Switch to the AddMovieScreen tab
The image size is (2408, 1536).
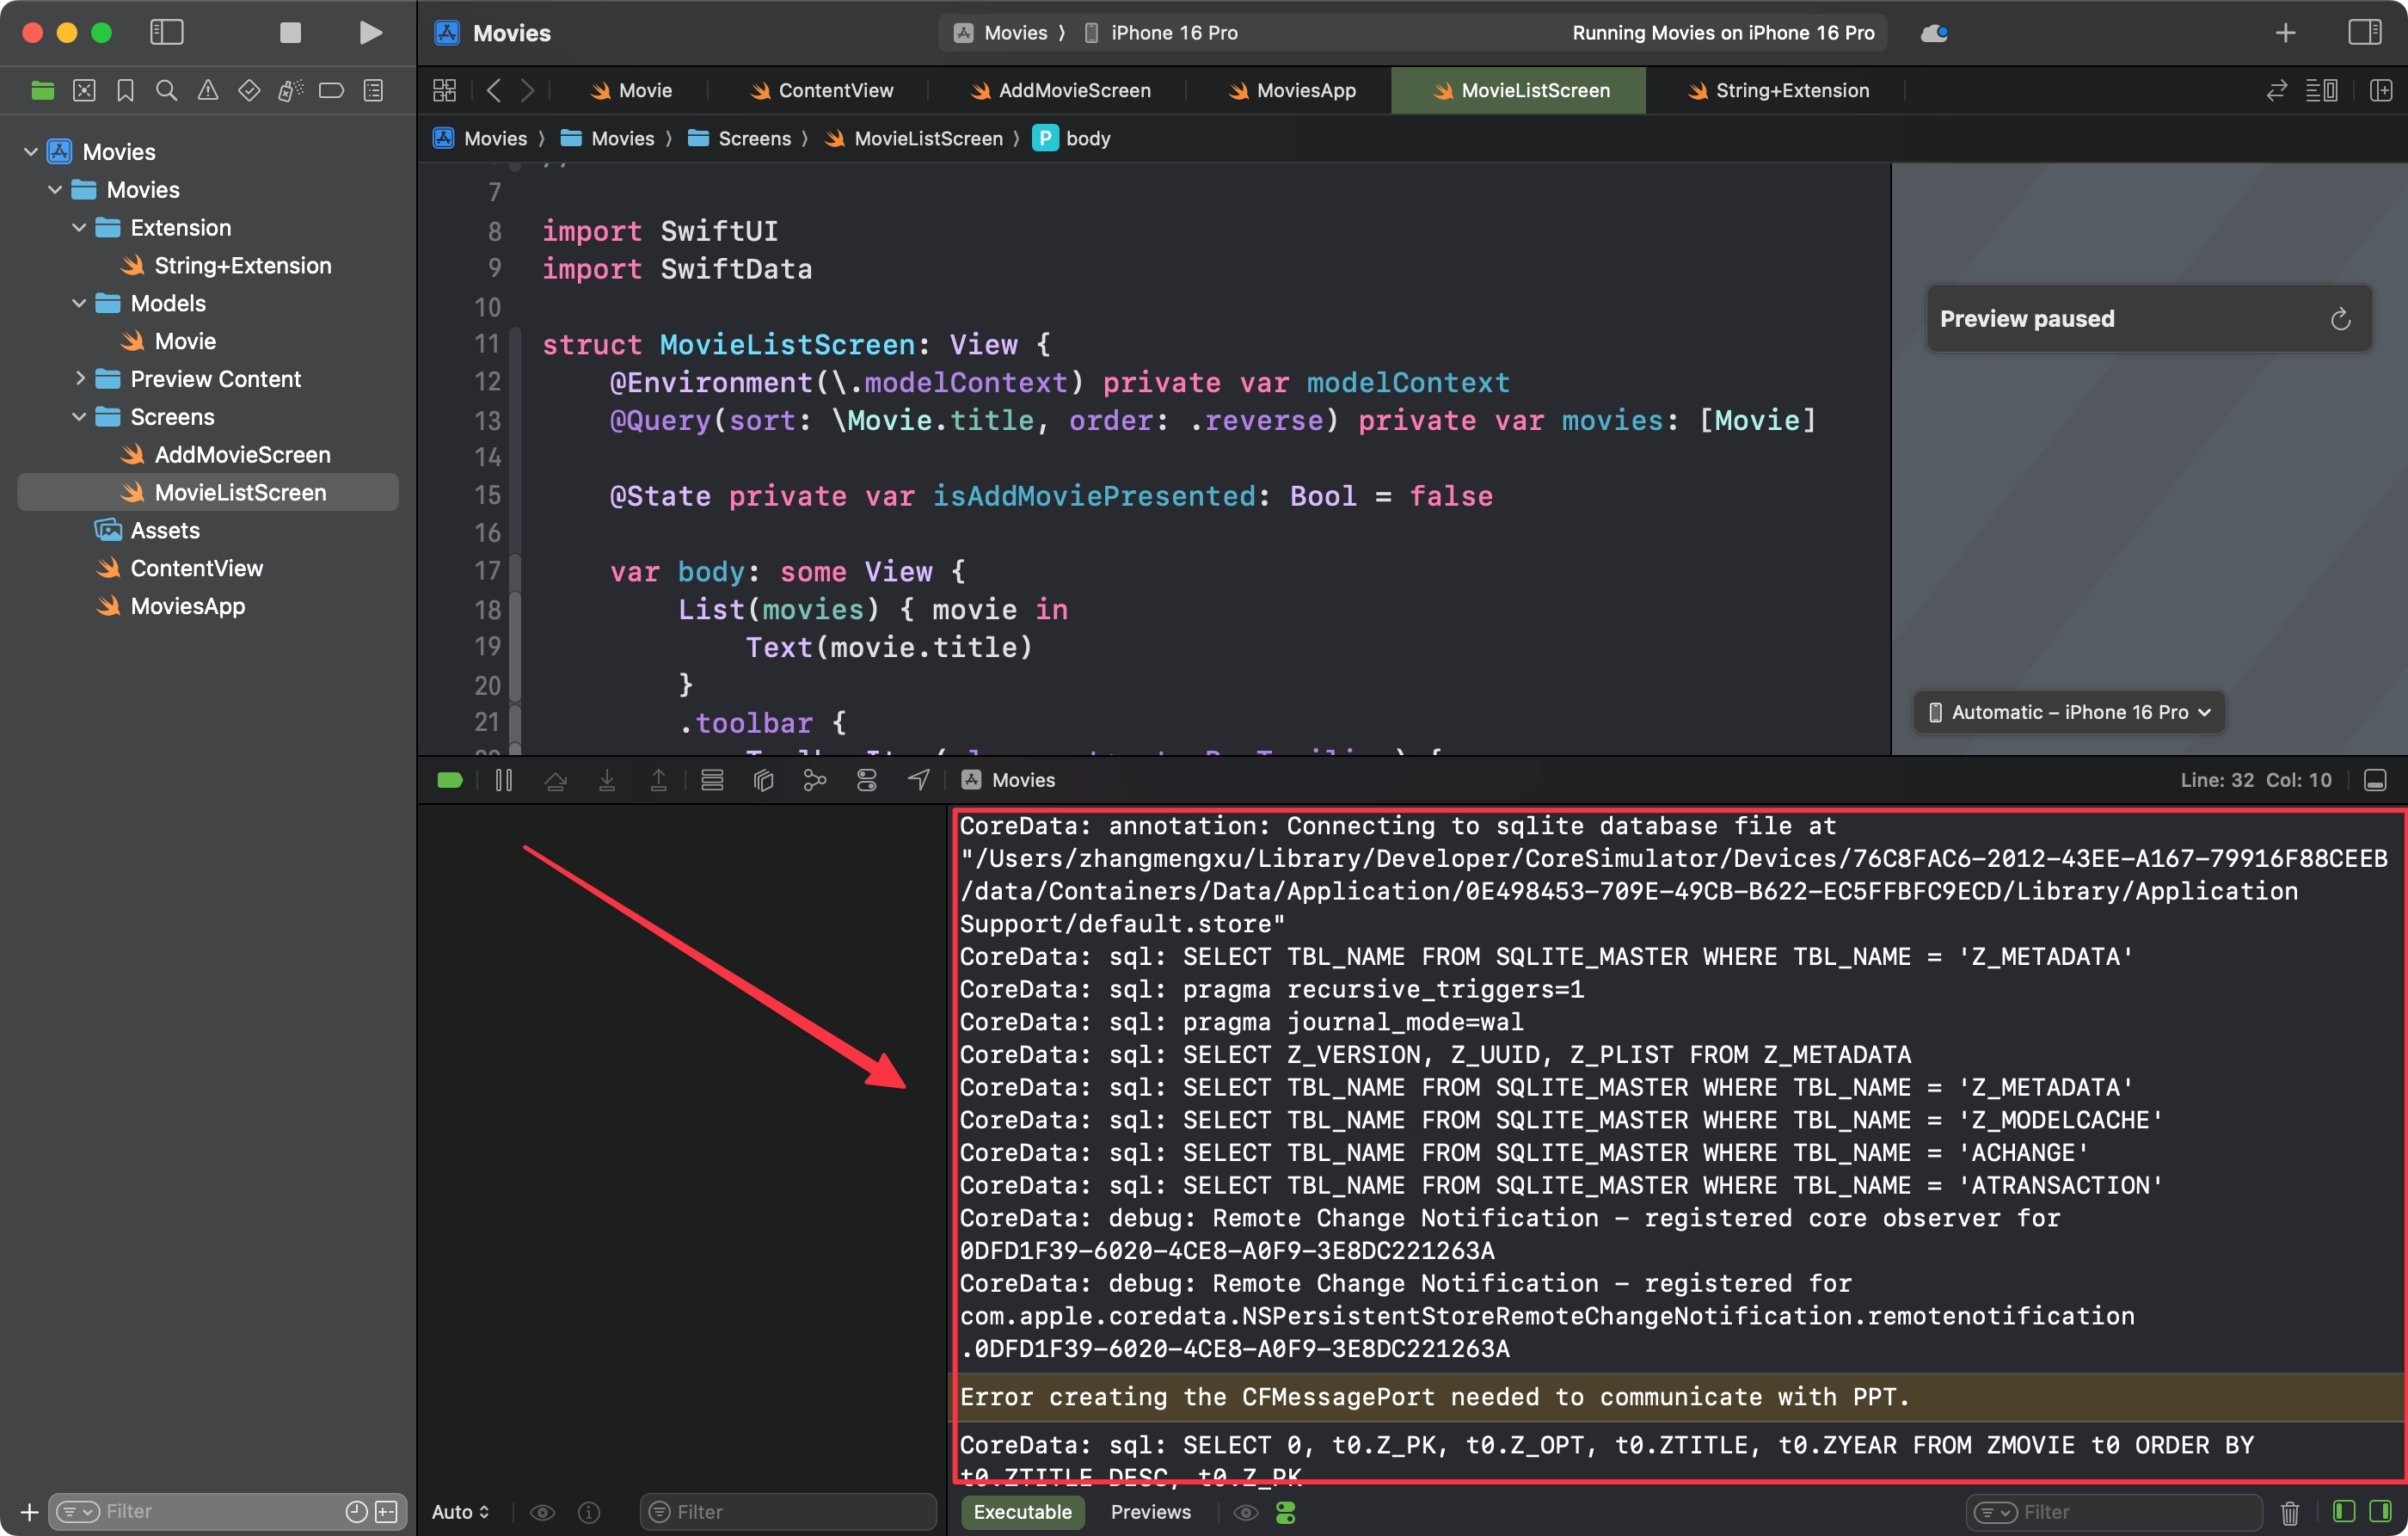tap(1061, 91)
